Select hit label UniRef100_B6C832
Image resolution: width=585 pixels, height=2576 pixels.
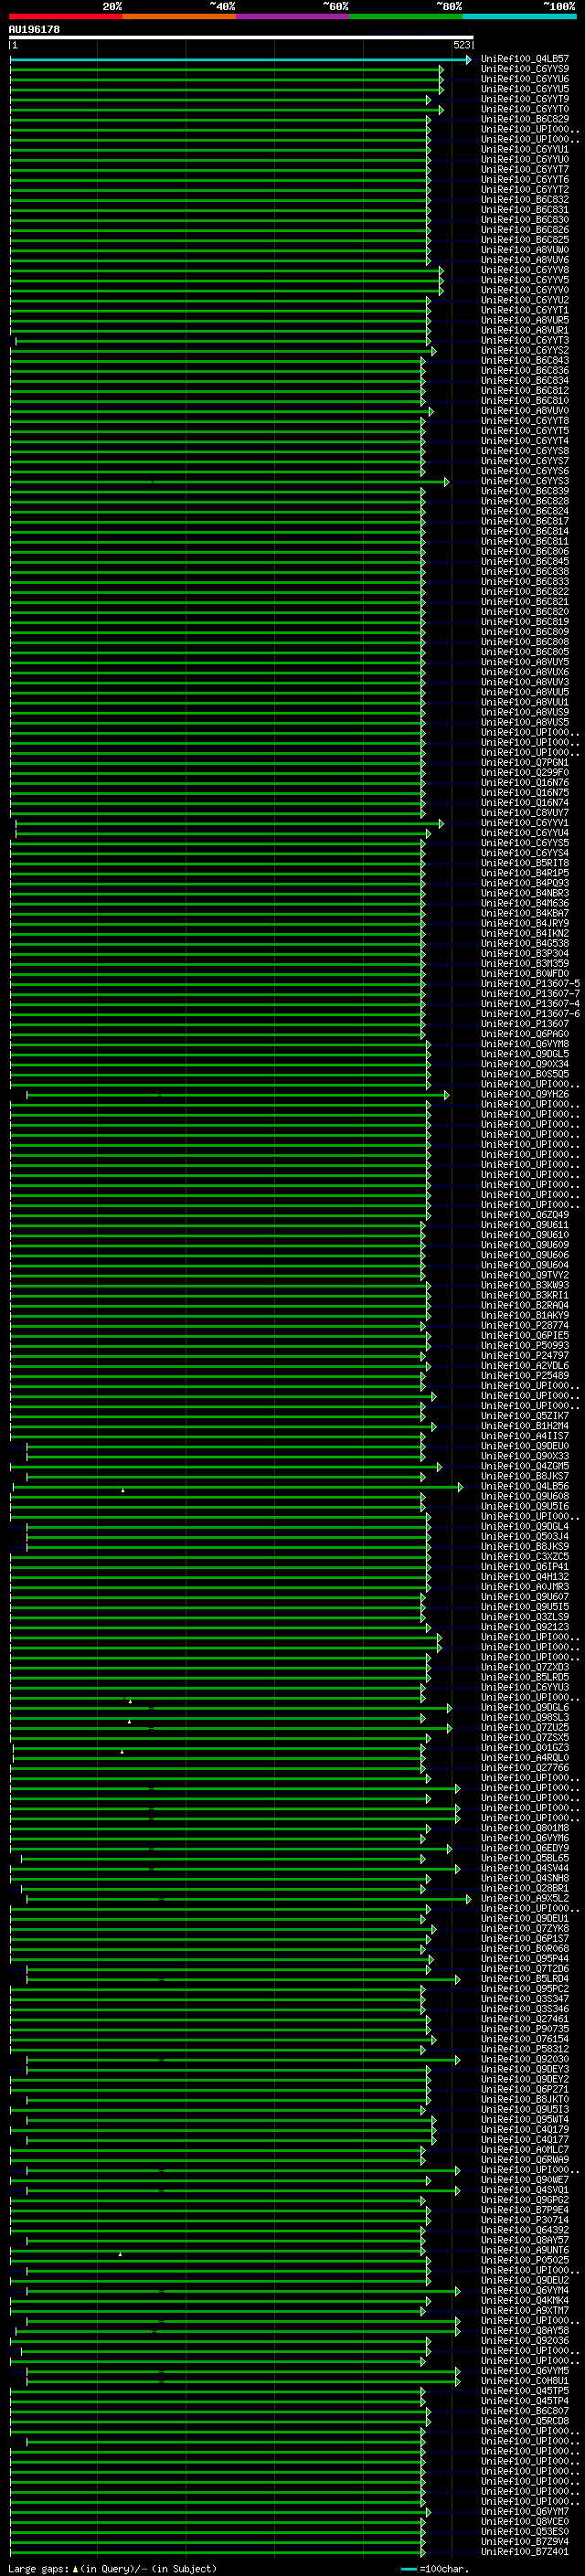pyautogui.click(x=525, y=200)
